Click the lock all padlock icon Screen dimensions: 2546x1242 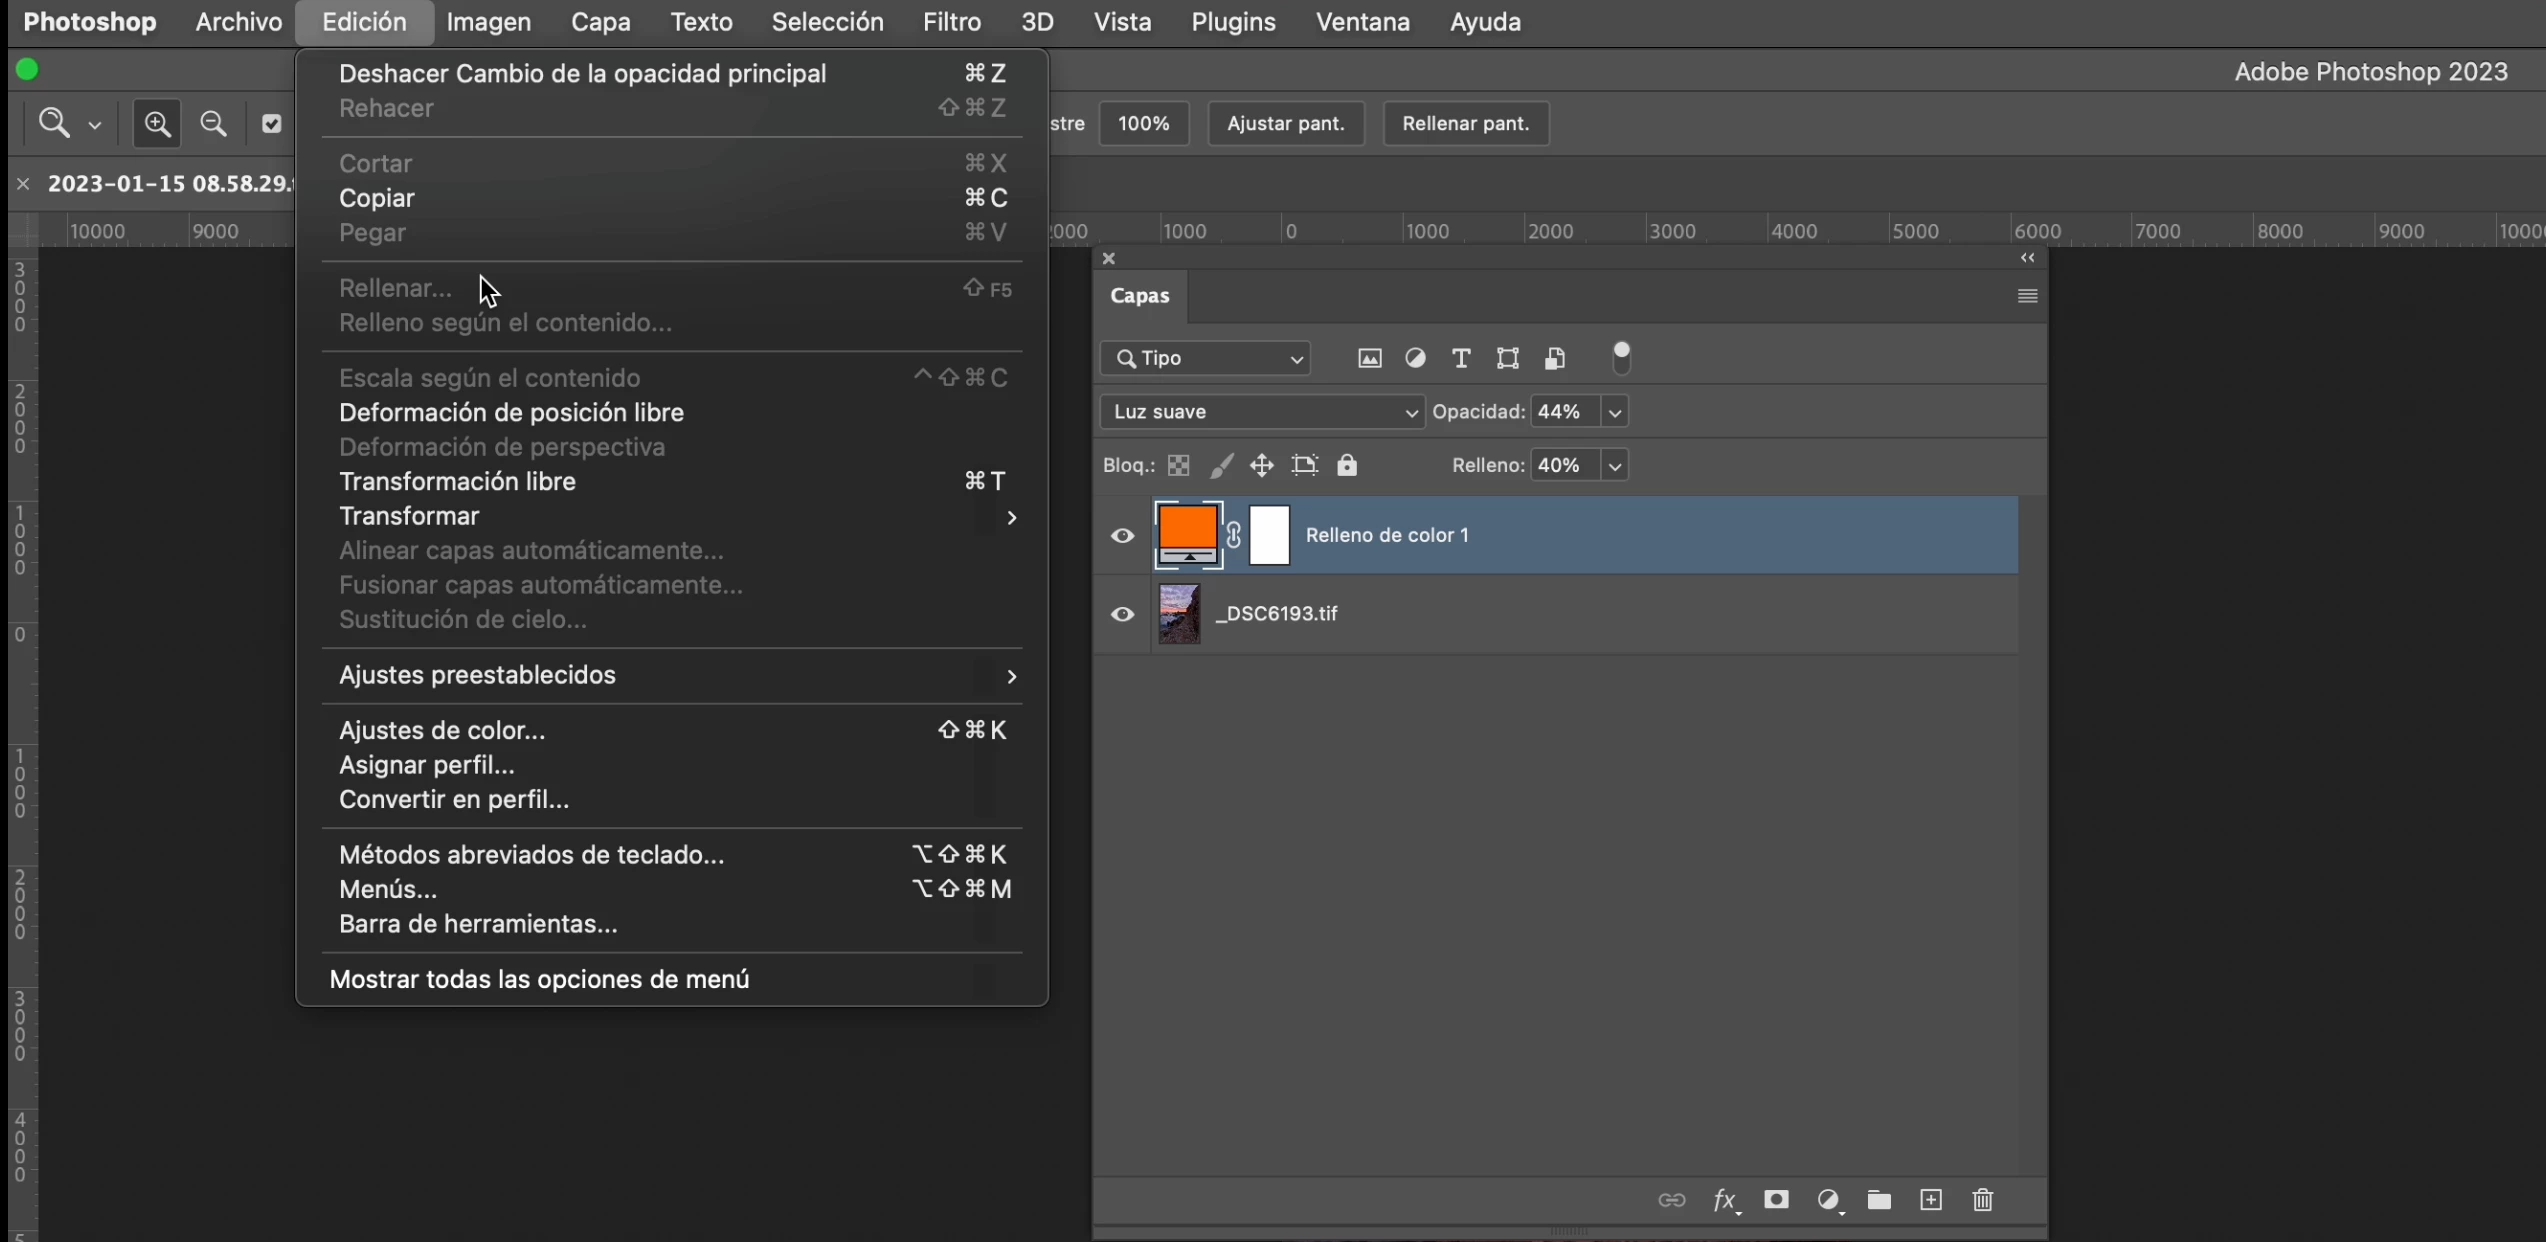tap(1347, 466)
